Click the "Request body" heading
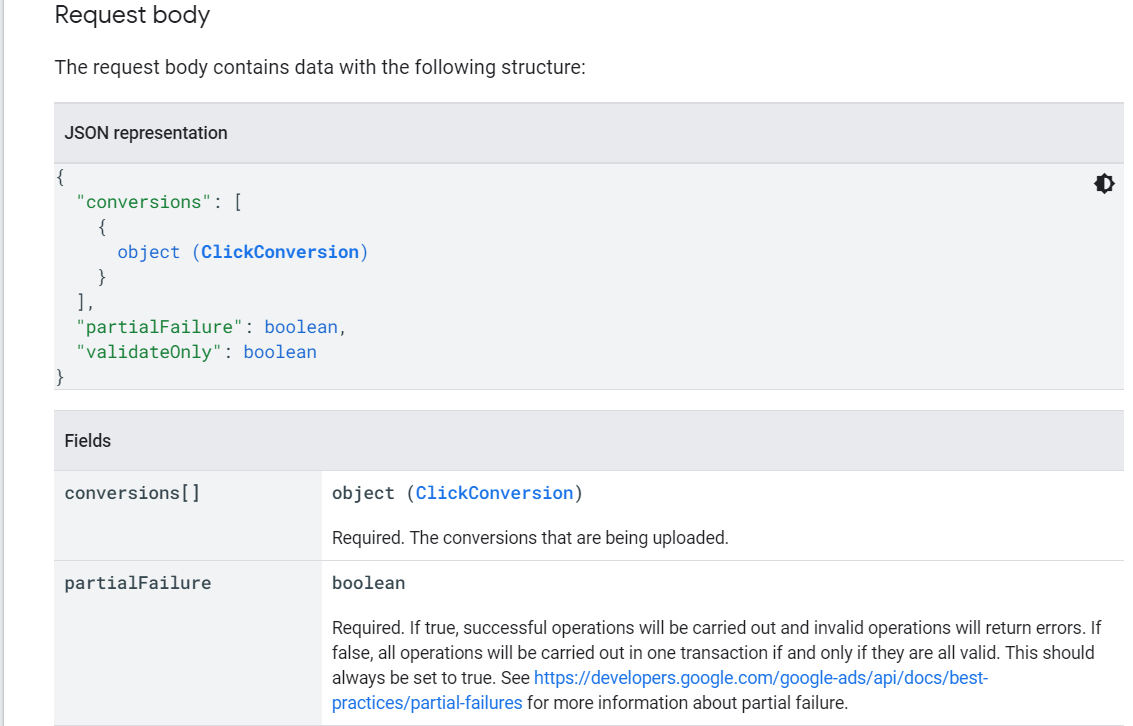The image size is (1133, 726). coord(132,16)
